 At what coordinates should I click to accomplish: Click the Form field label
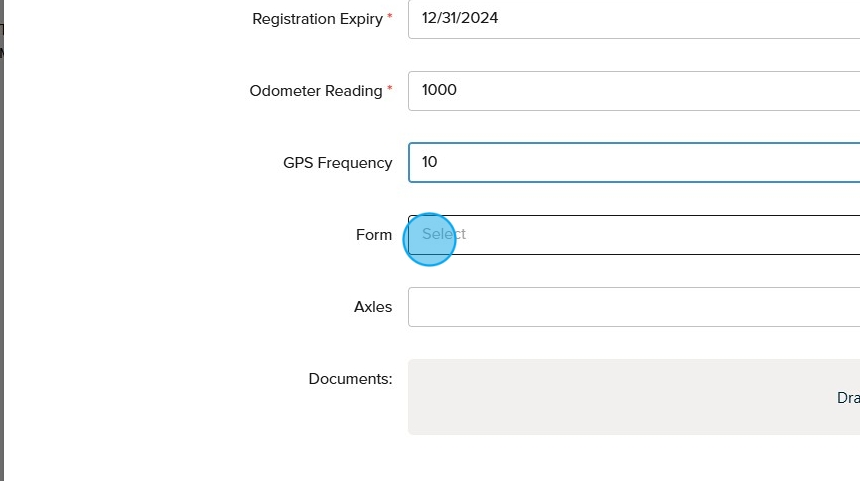point(374,235)
